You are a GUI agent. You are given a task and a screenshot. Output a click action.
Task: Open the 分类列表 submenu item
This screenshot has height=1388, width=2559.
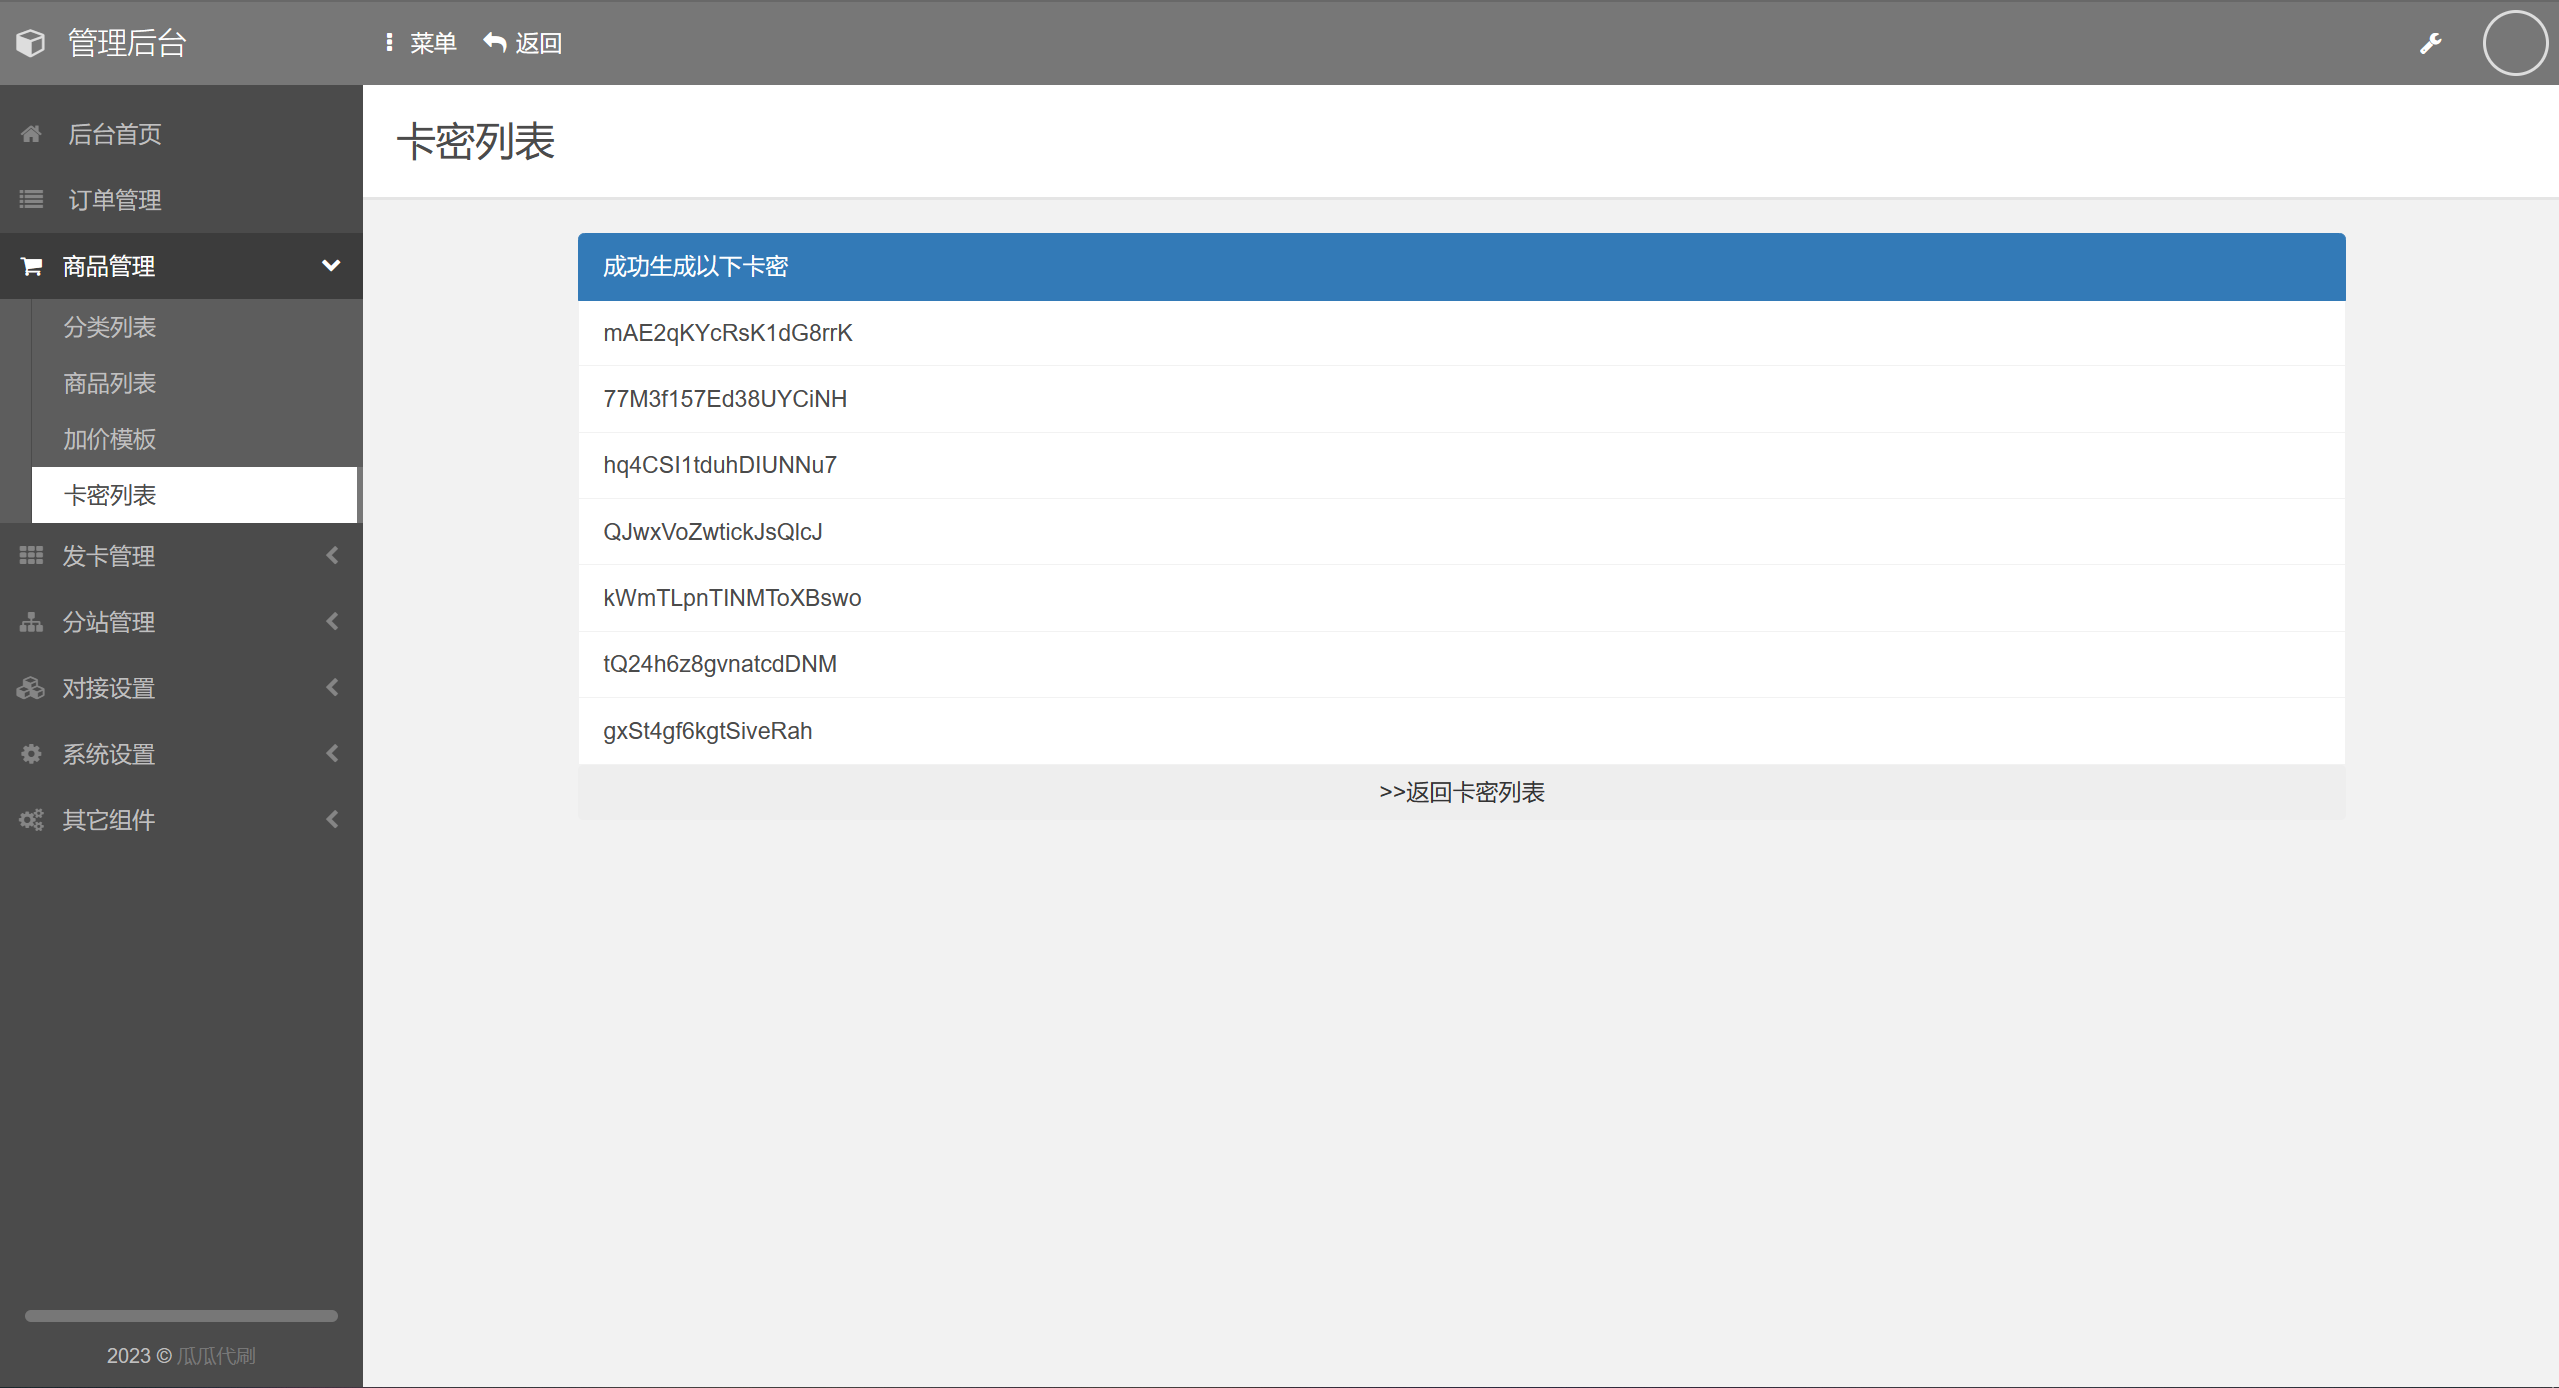[x=110, y=327]
